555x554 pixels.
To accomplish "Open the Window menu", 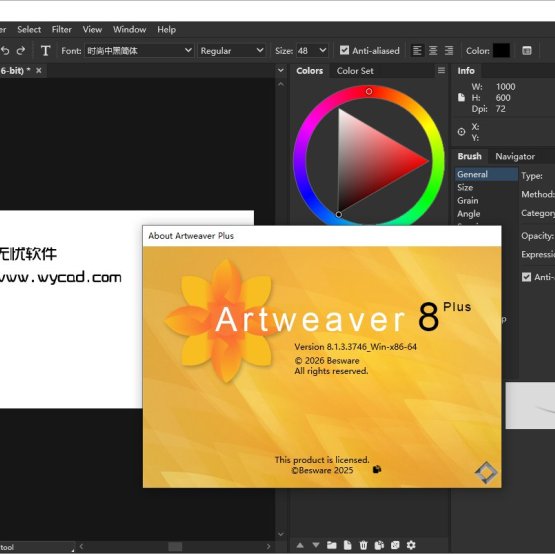I will point(130,30).
